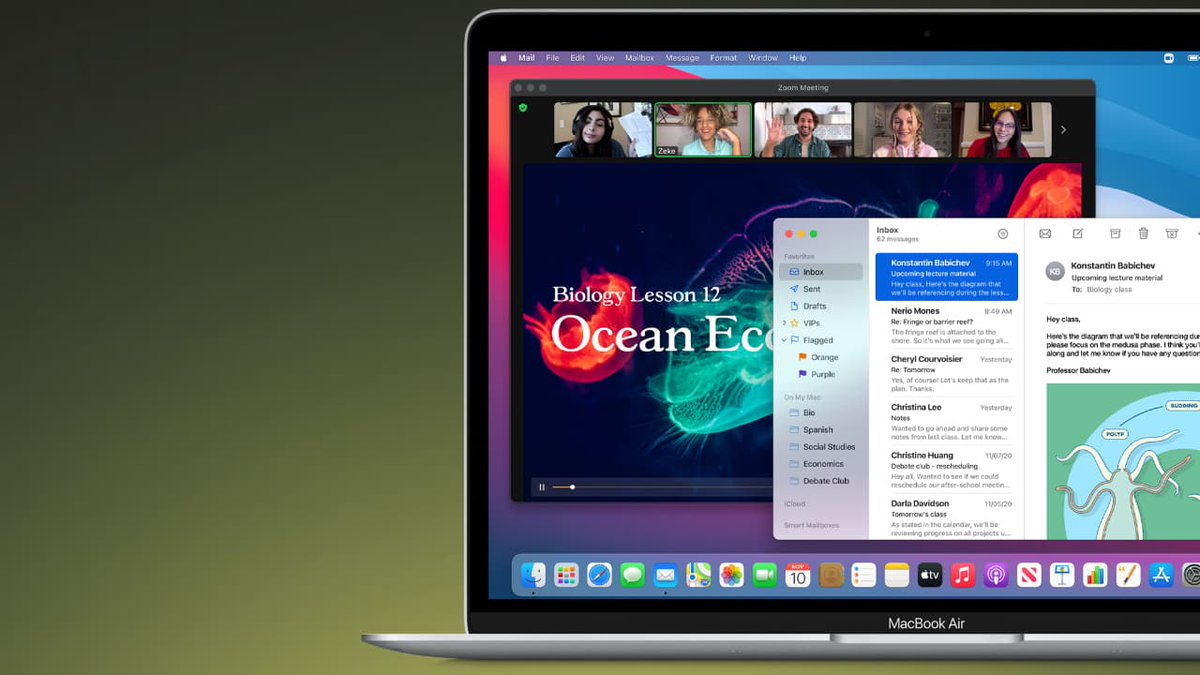The image size is (1200, 675).
Task: Launch Apple TV from the Dock
Action: tap(930, 575)
